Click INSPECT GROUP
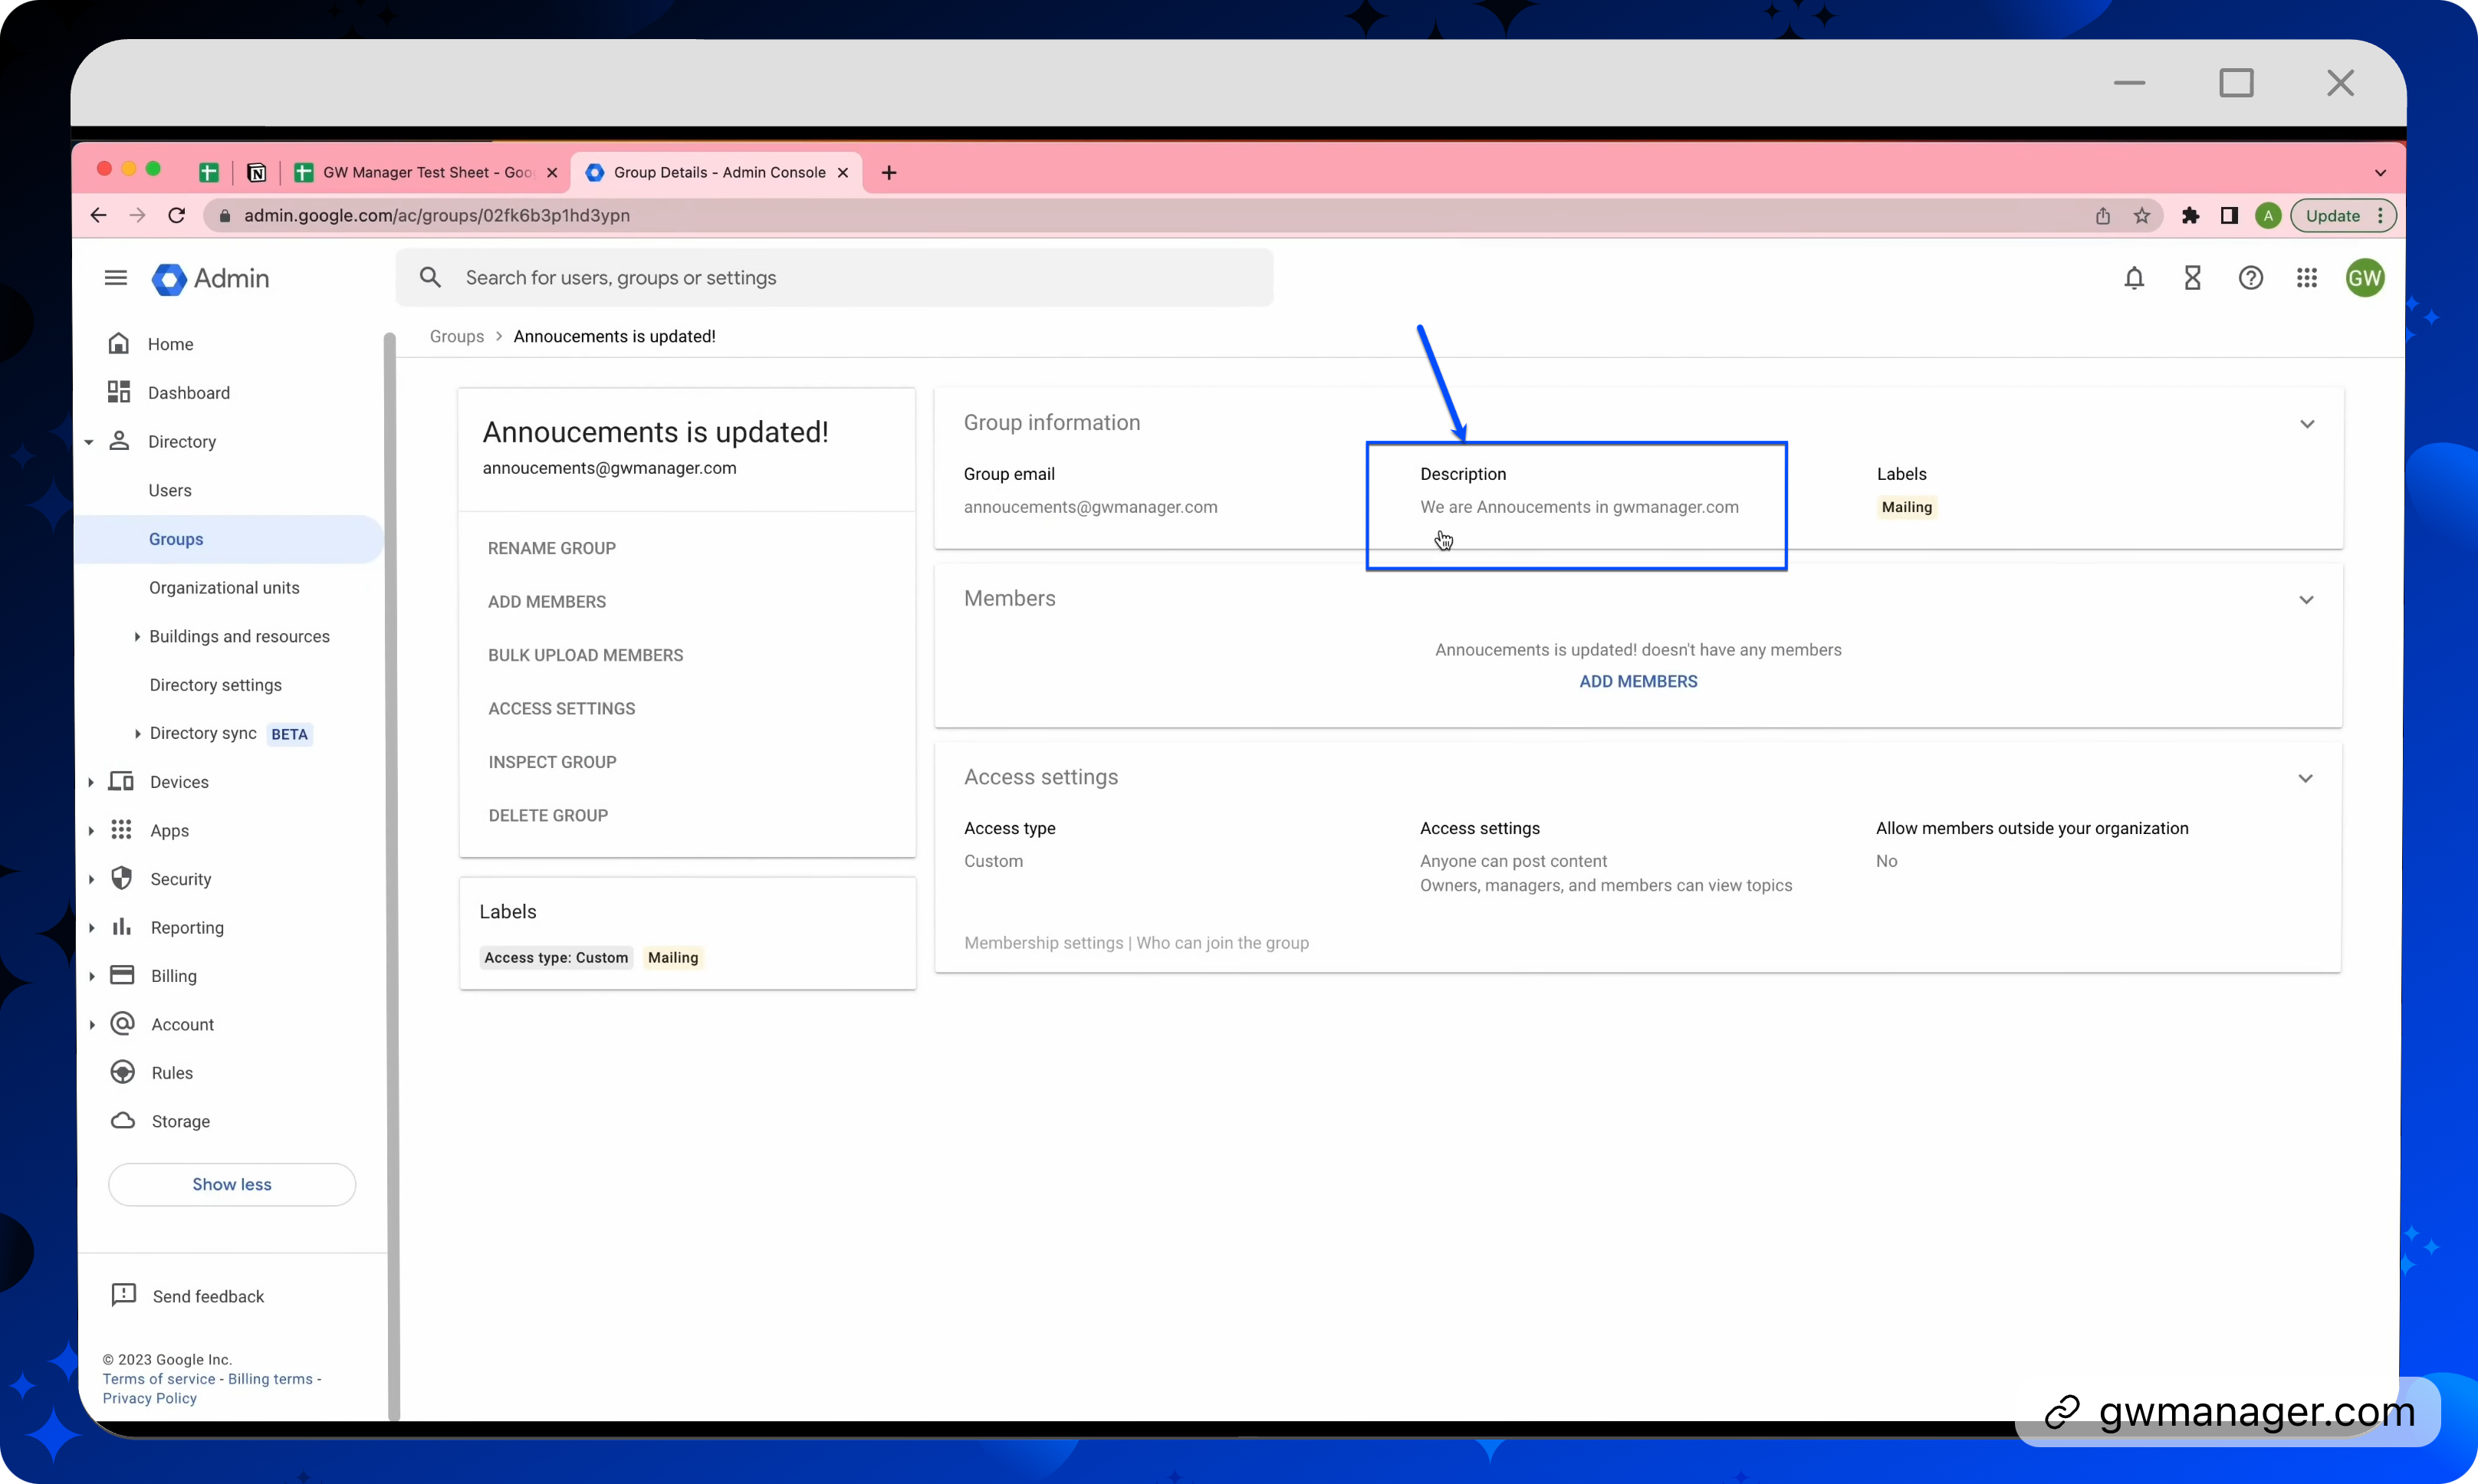 tap(552, 762)
